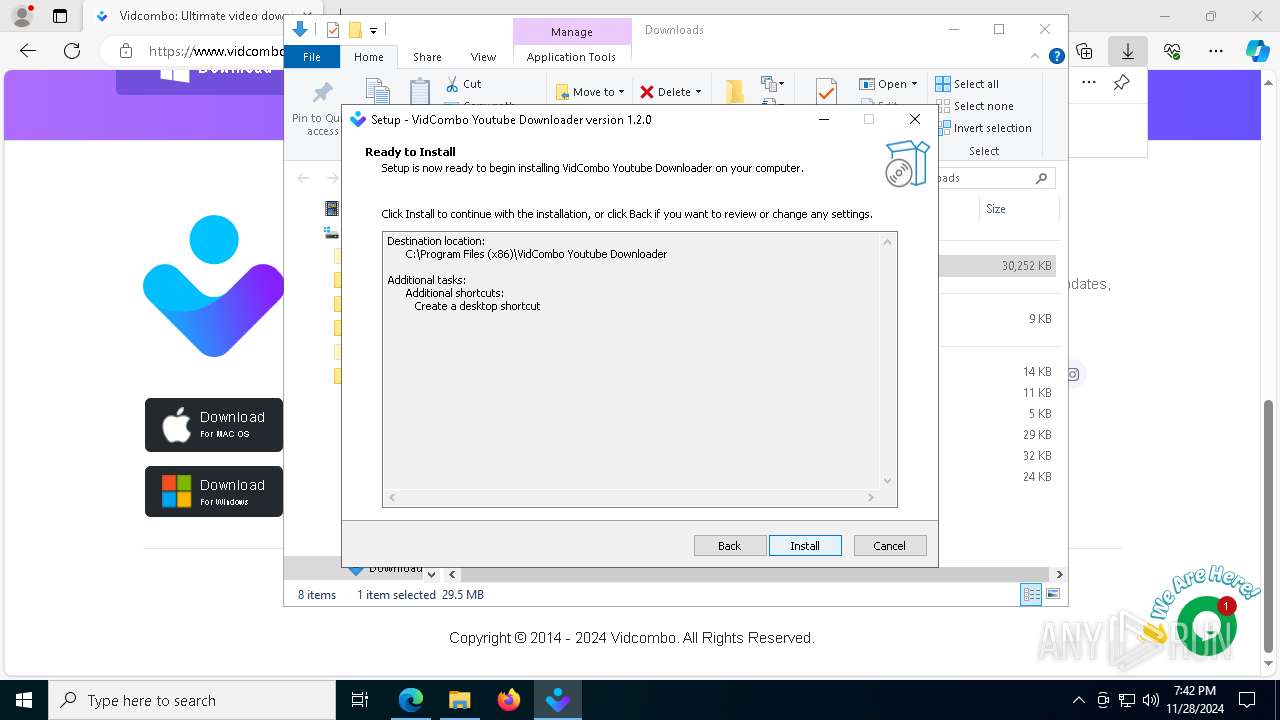Expand navigation pane Downloads chevron
The image size is (1280, 720).
tap(431, 575)
